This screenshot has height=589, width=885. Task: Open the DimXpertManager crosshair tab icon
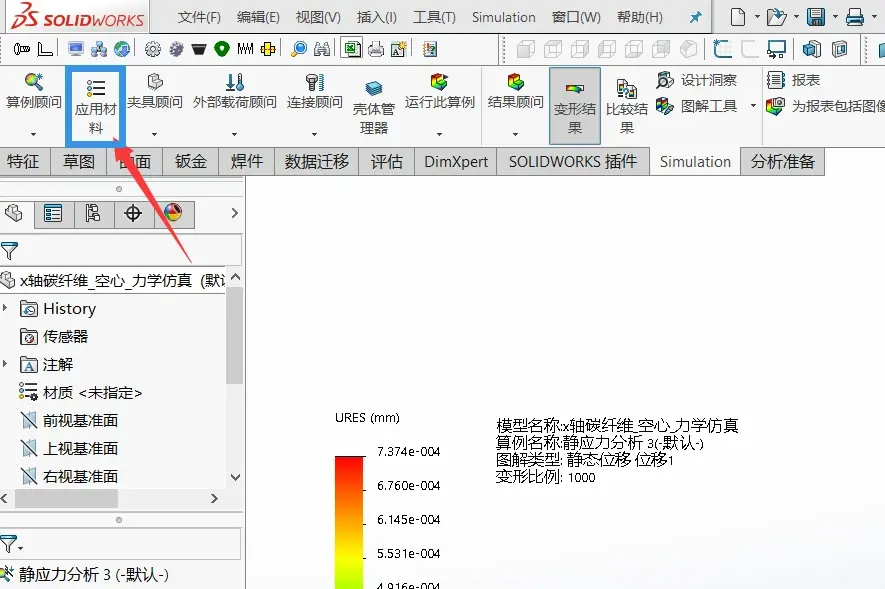coord(133,214)
